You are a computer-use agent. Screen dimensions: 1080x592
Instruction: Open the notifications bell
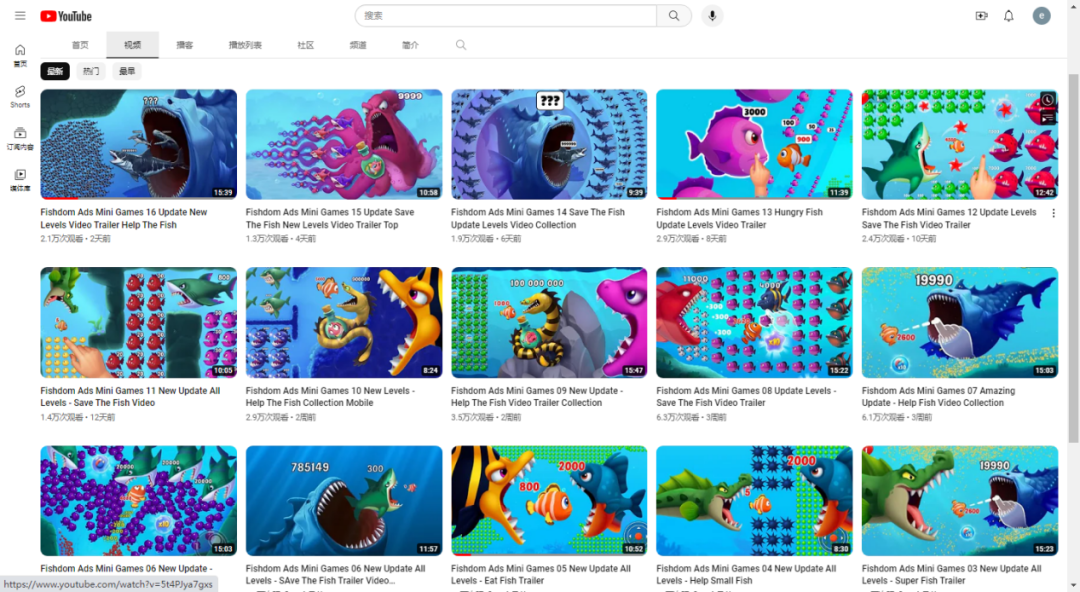click(x=1008, y=16)
